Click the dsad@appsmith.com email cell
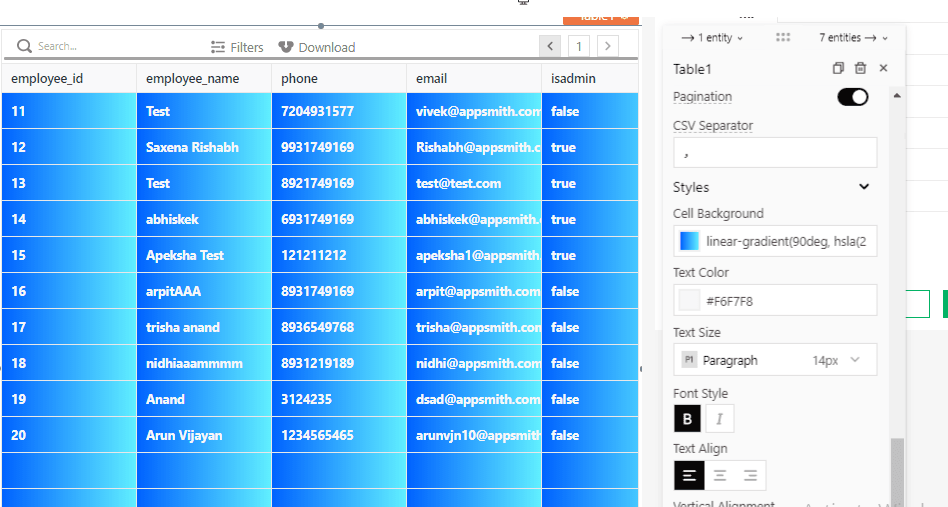The image size is (948, 507). pyautogui.click(x=474, y=399)
